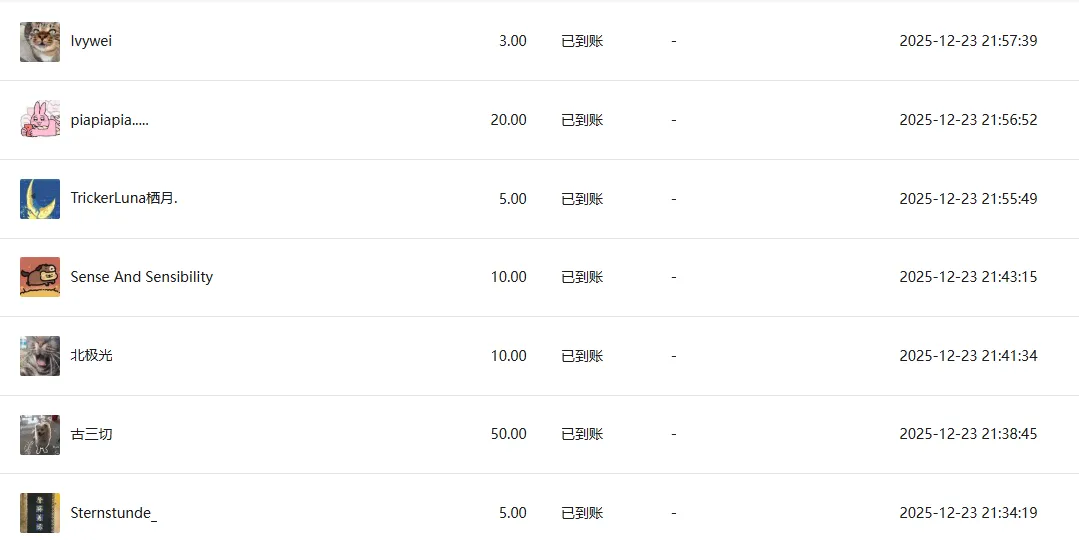
Task: Click 已到账 status in Ivywei's row
Action: 582,41
